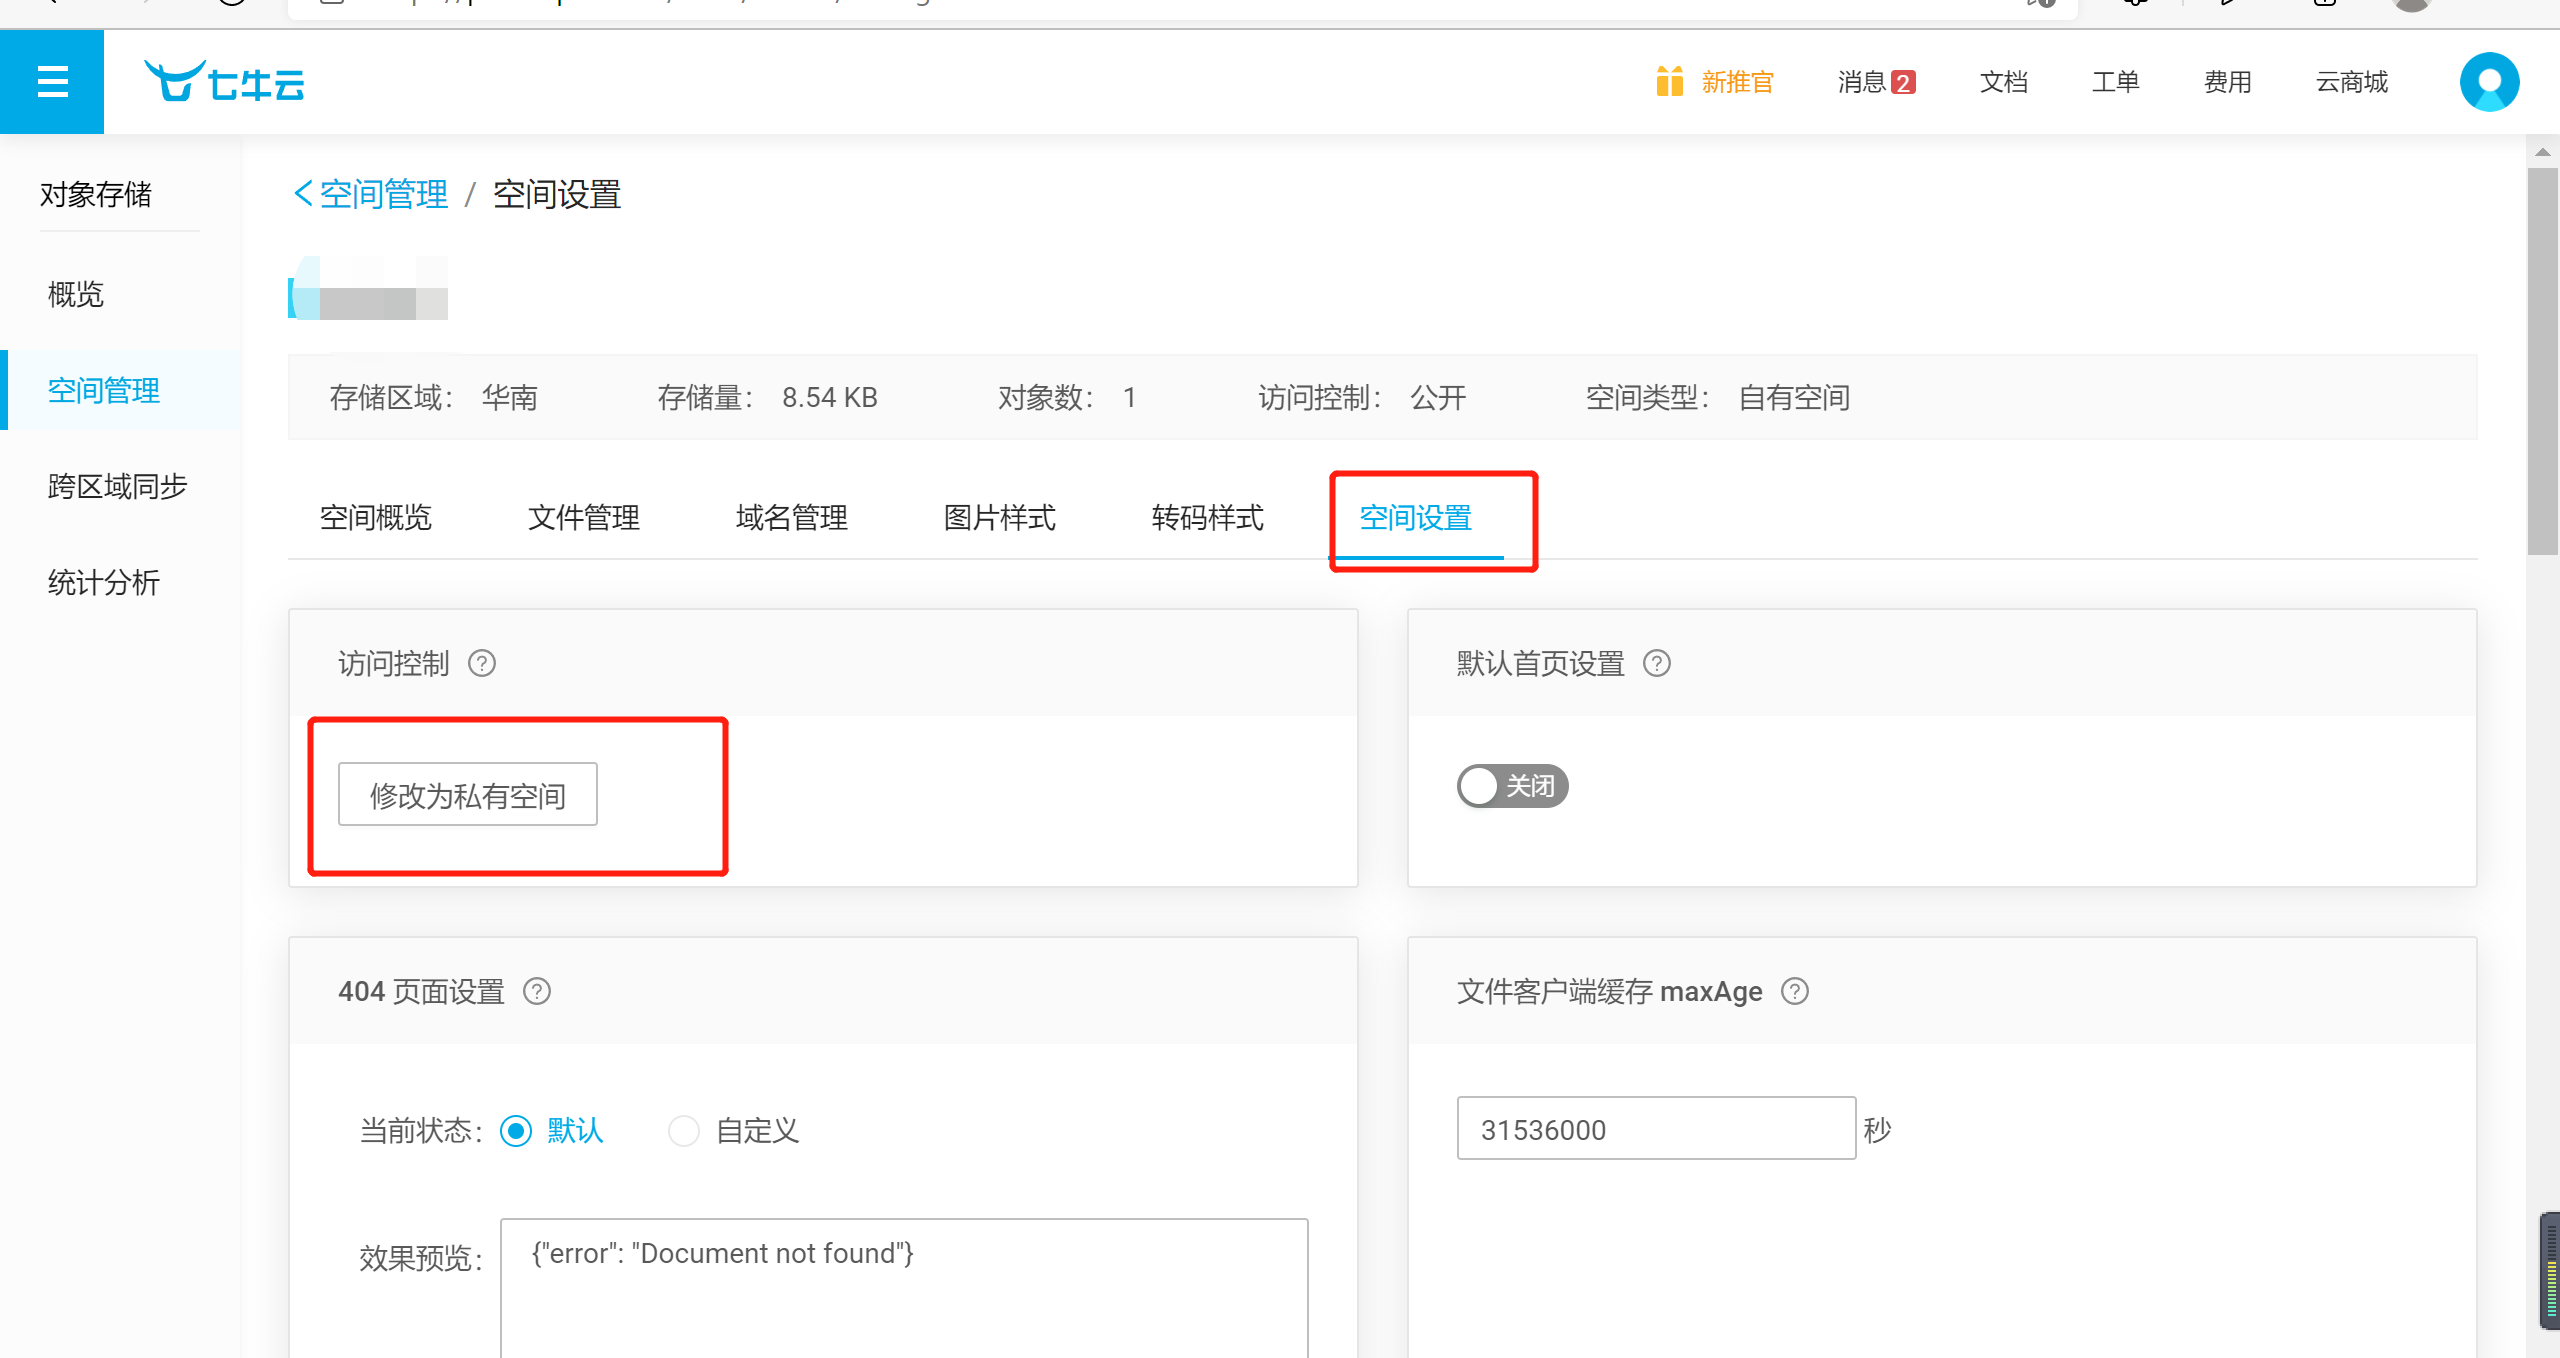Go back via 空间管理 breadcrumb chevron
The height and width of the screenshot is (1358, 2560).
(302, 194)
